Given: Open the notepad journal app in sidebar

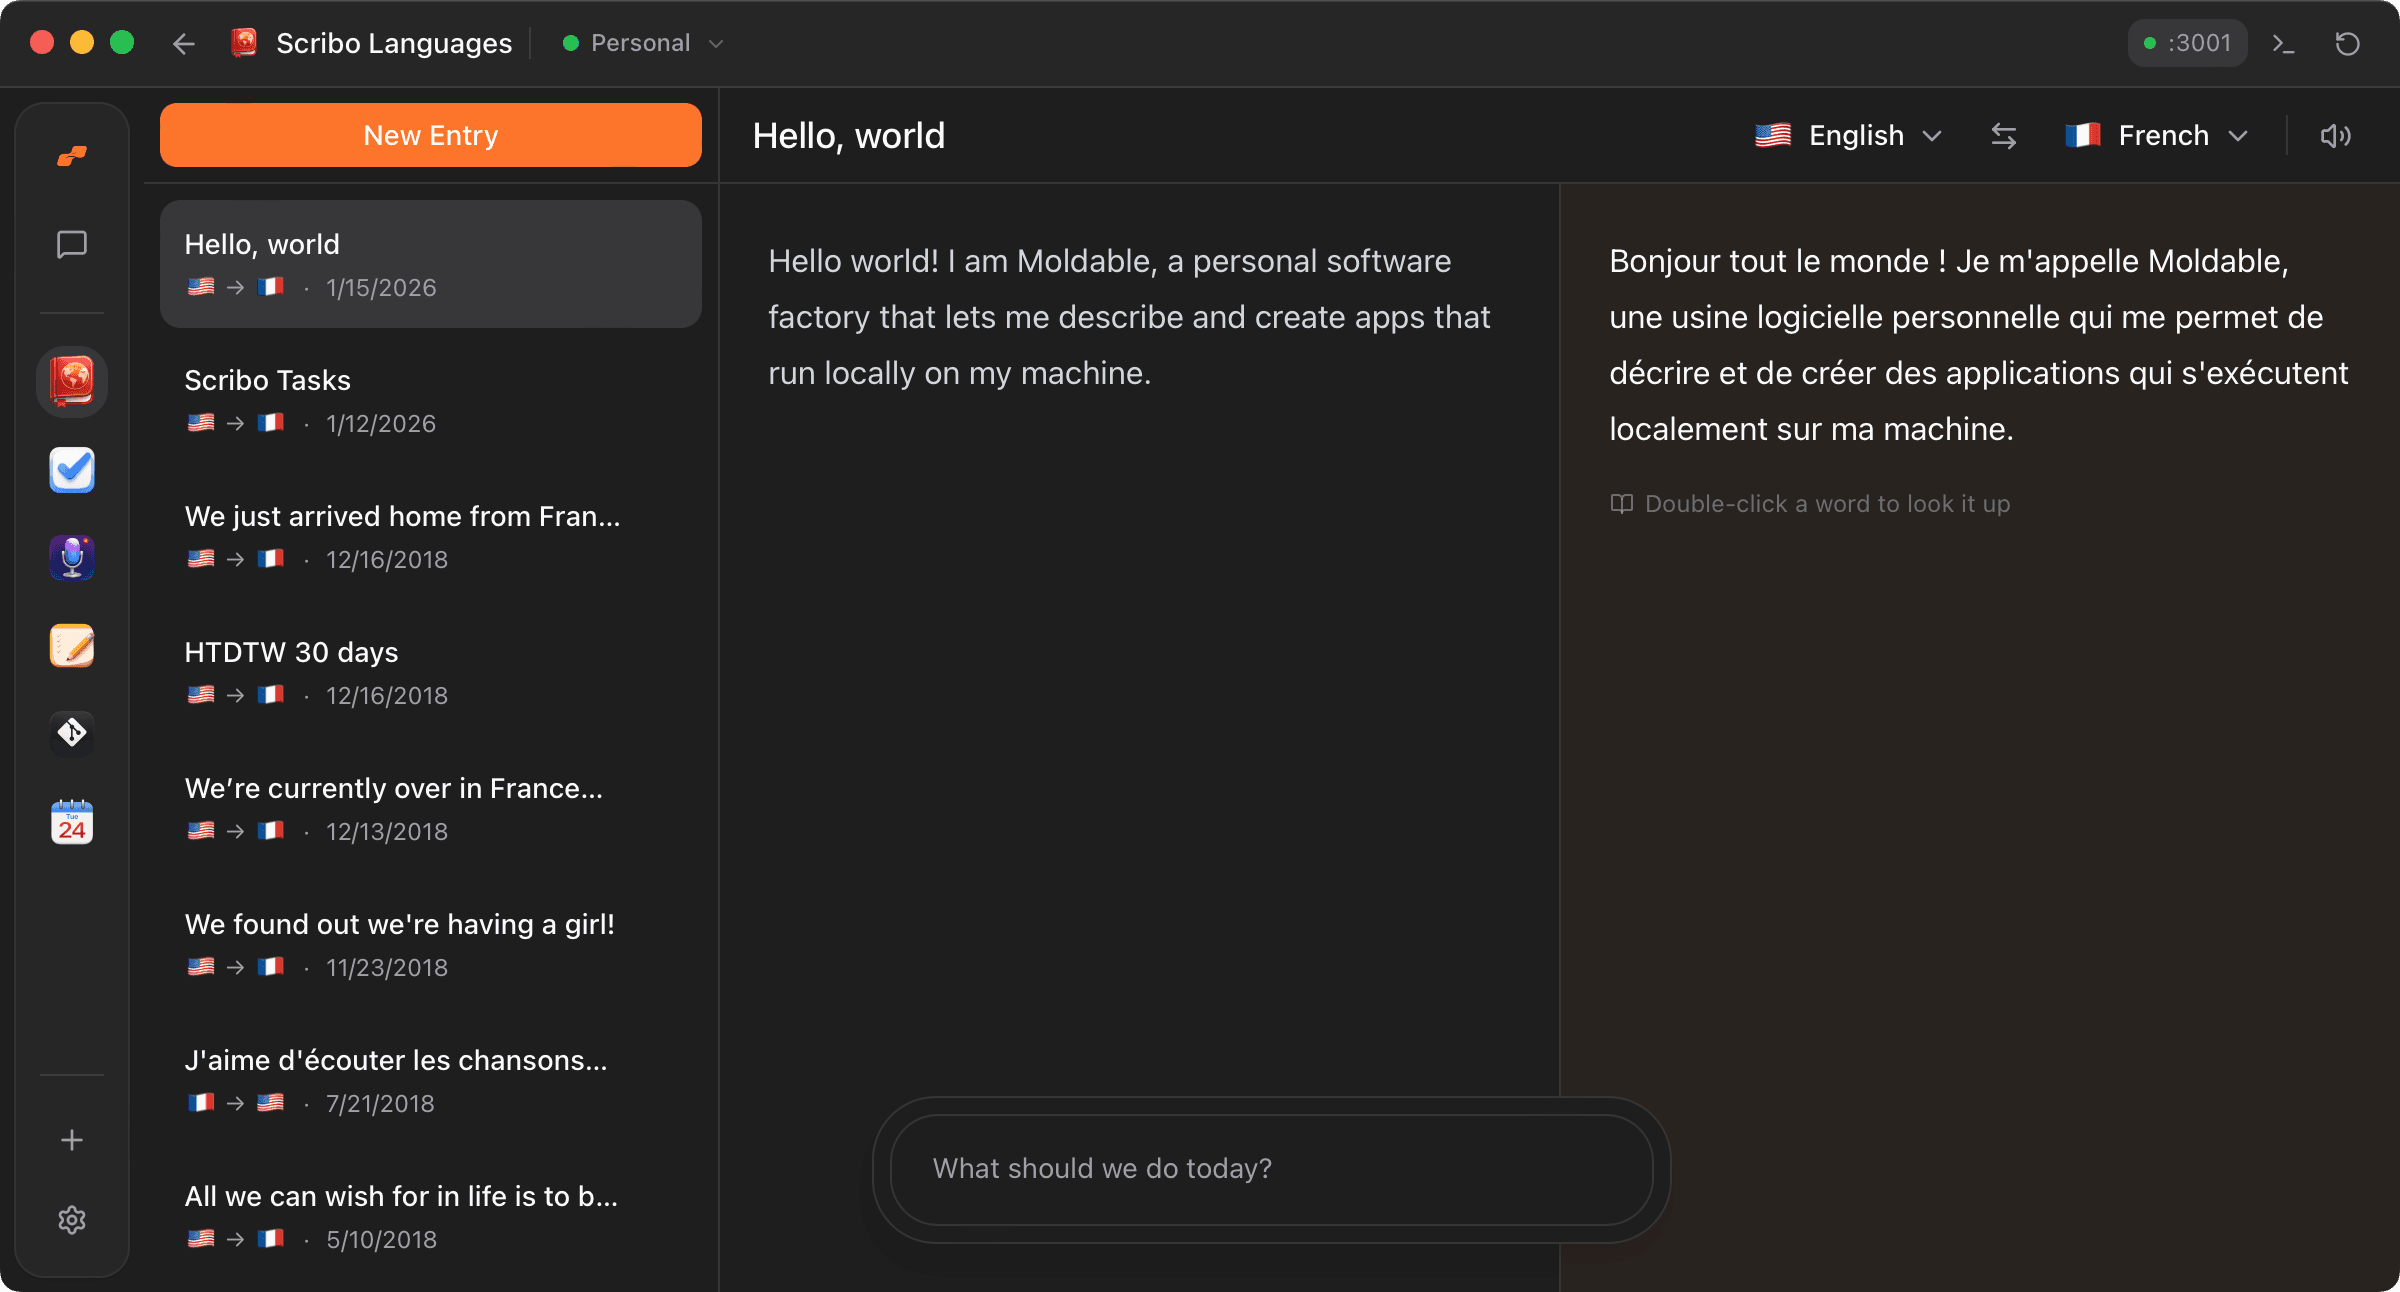Looking at the screenshot, I should 71,645.
